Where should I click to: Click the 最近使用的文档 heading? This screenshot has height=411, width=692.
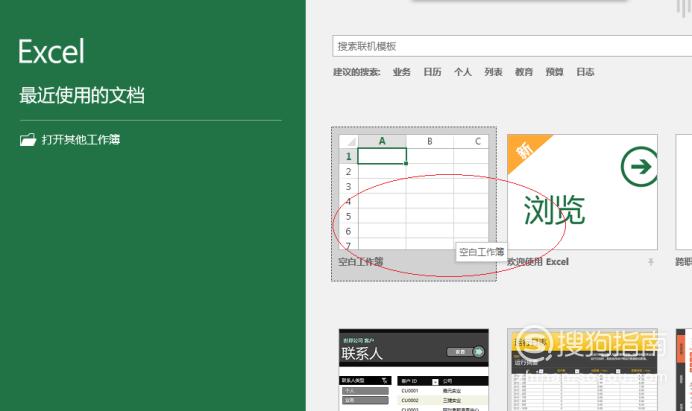82,95
